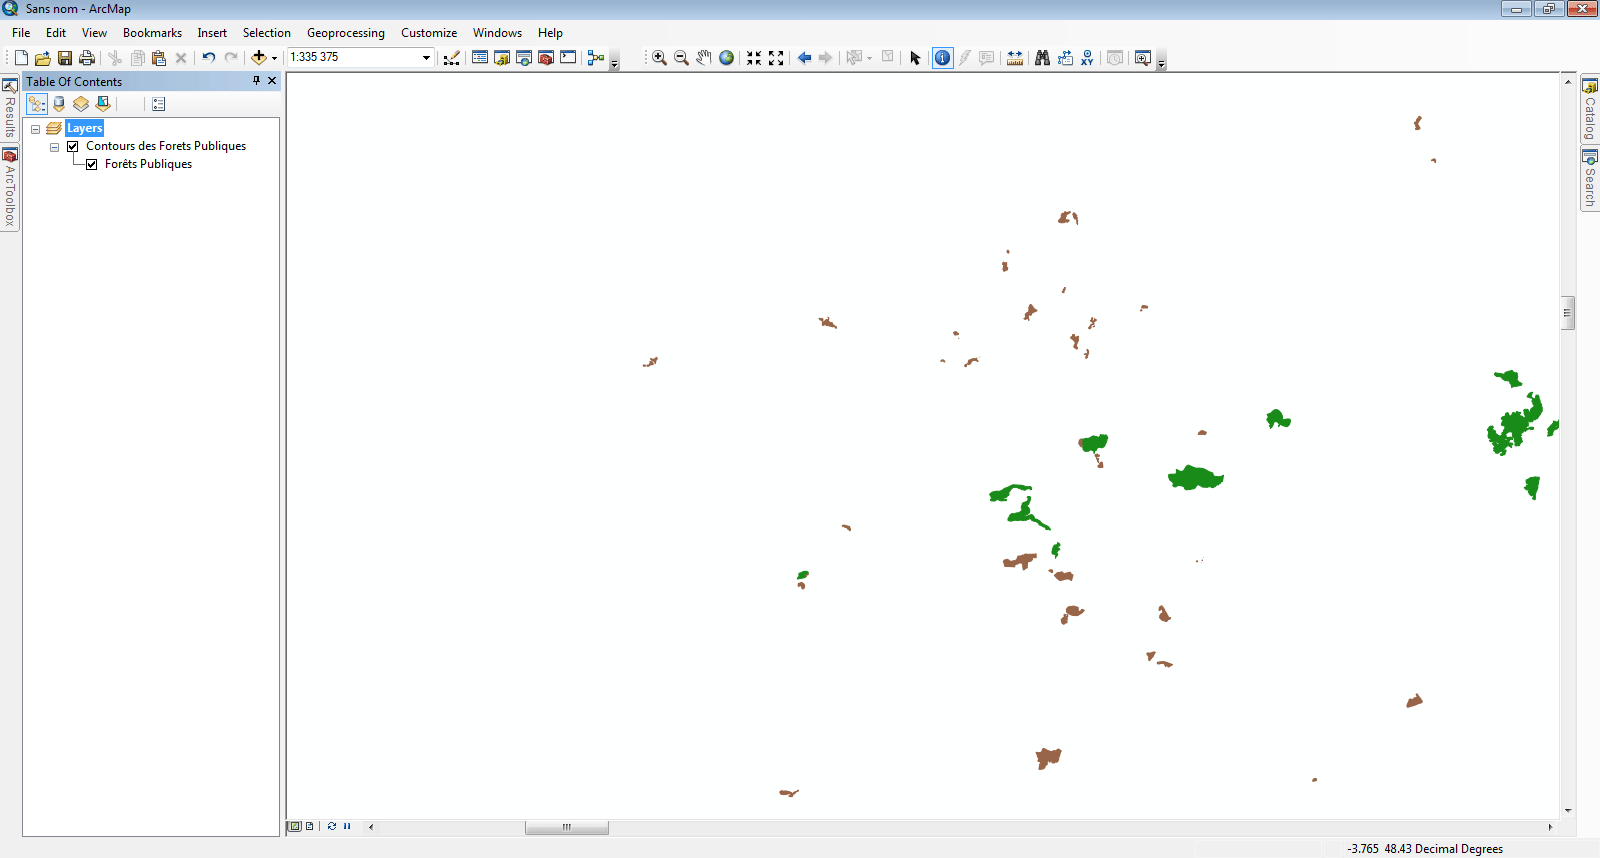1600x858 pixels.
Task: Select the Zoom In tool
Action: (x=659, y=58)
